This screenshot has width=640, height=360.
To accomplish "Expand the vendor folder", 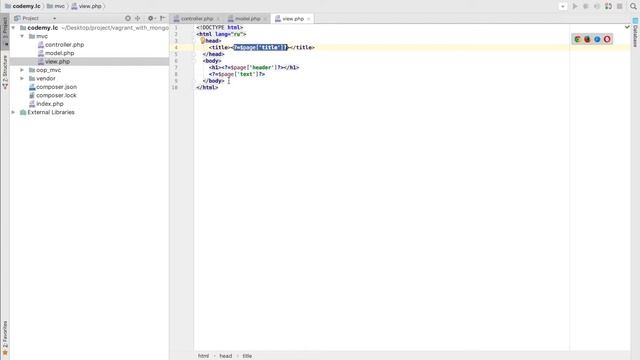I will point(22,78).
